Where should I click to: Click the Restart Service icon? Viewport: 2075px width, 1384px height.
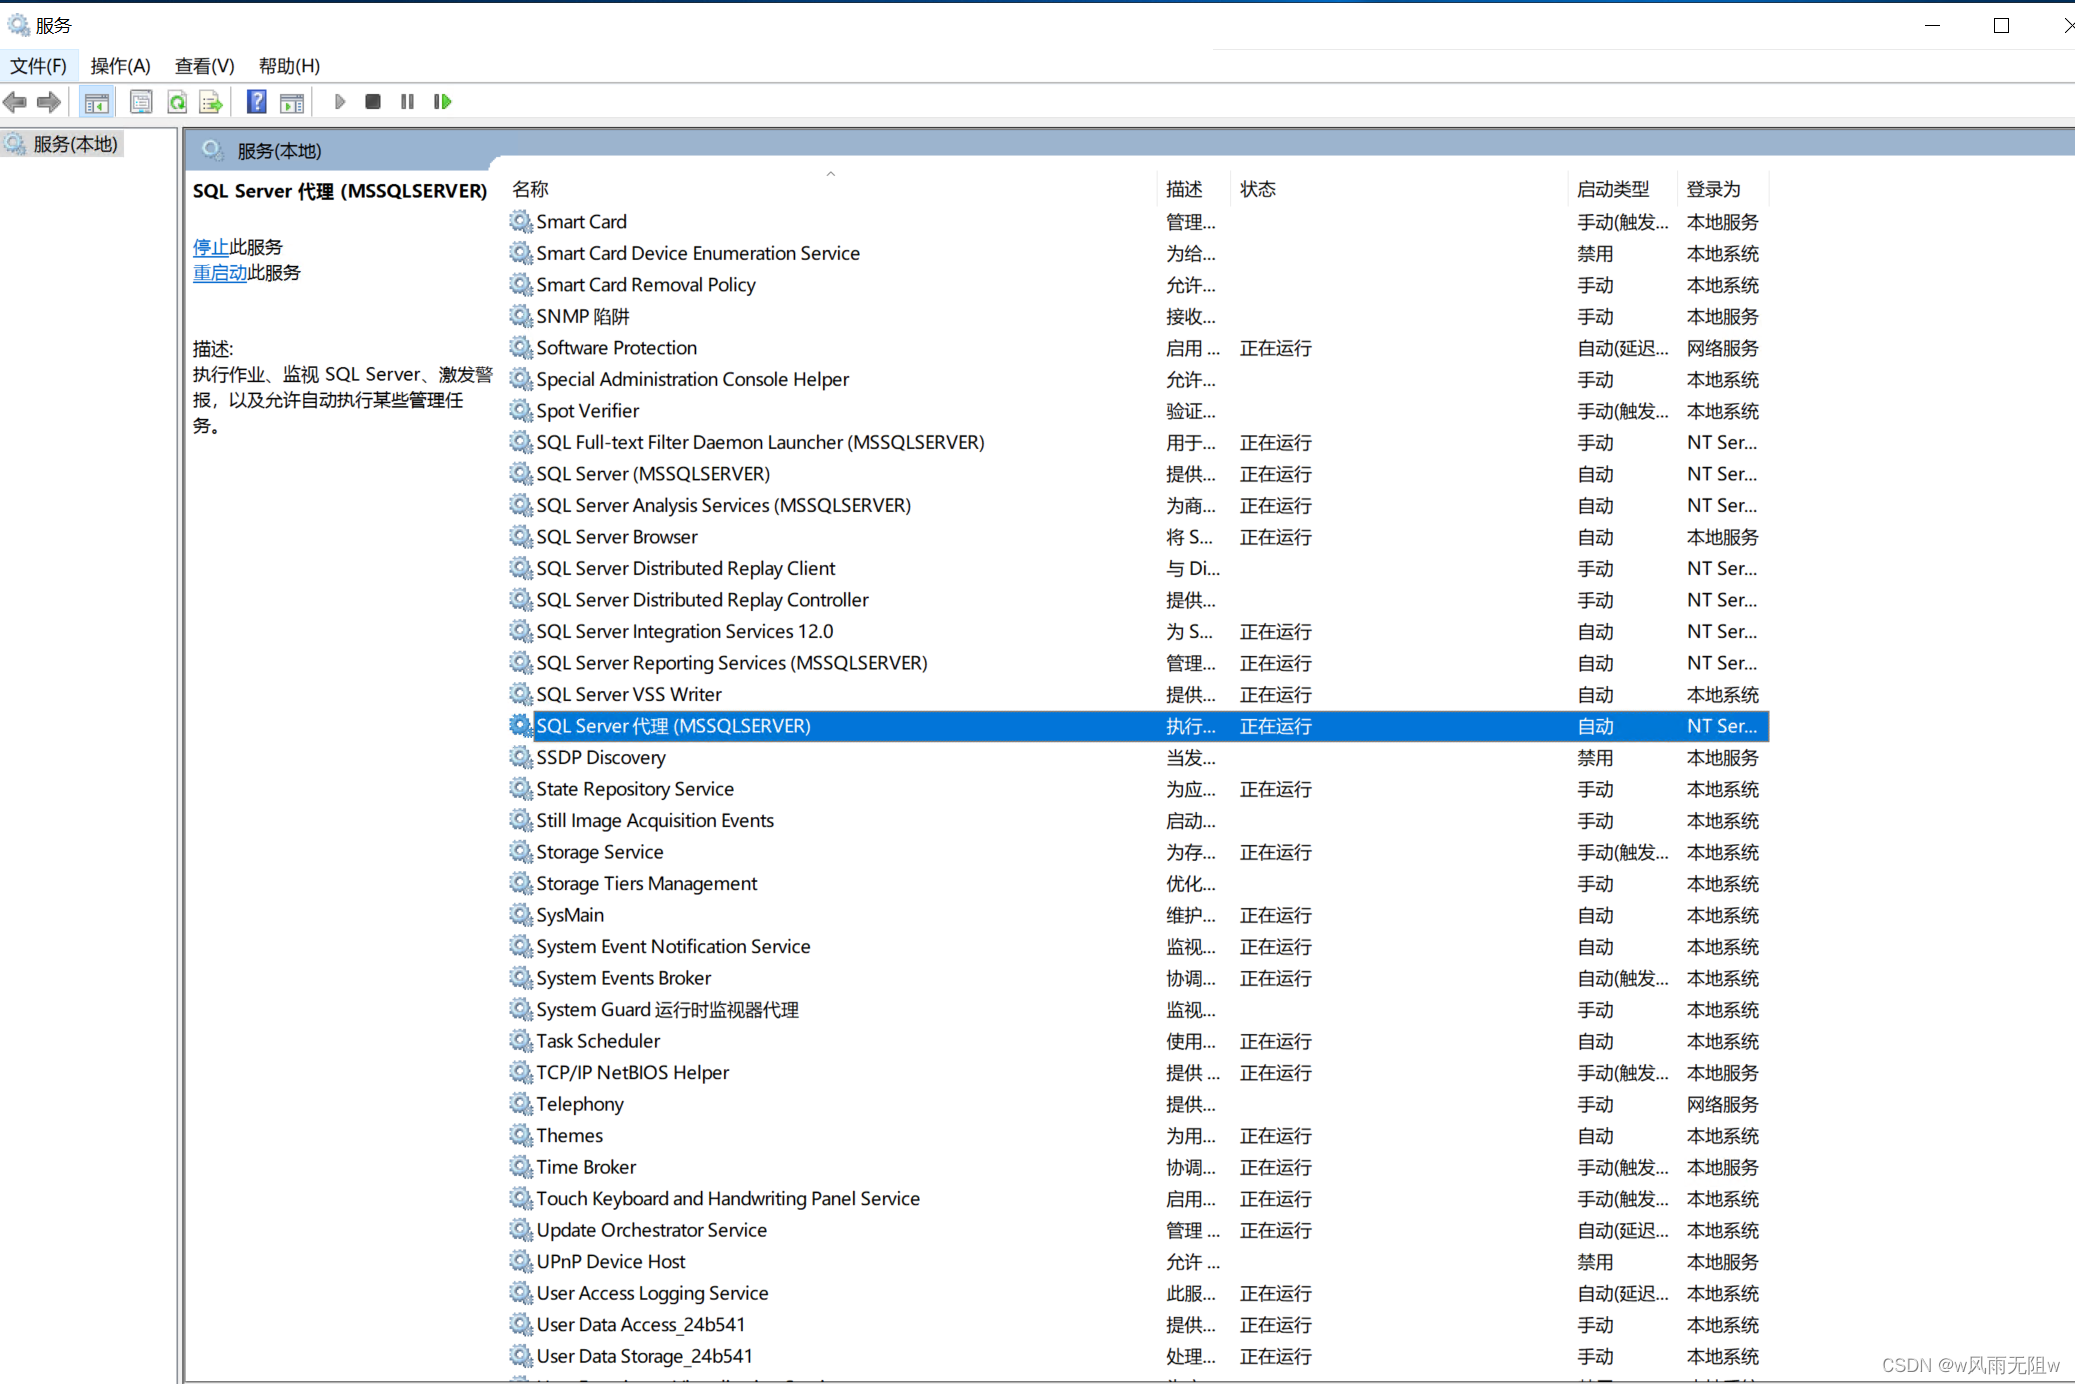(443, 102)
